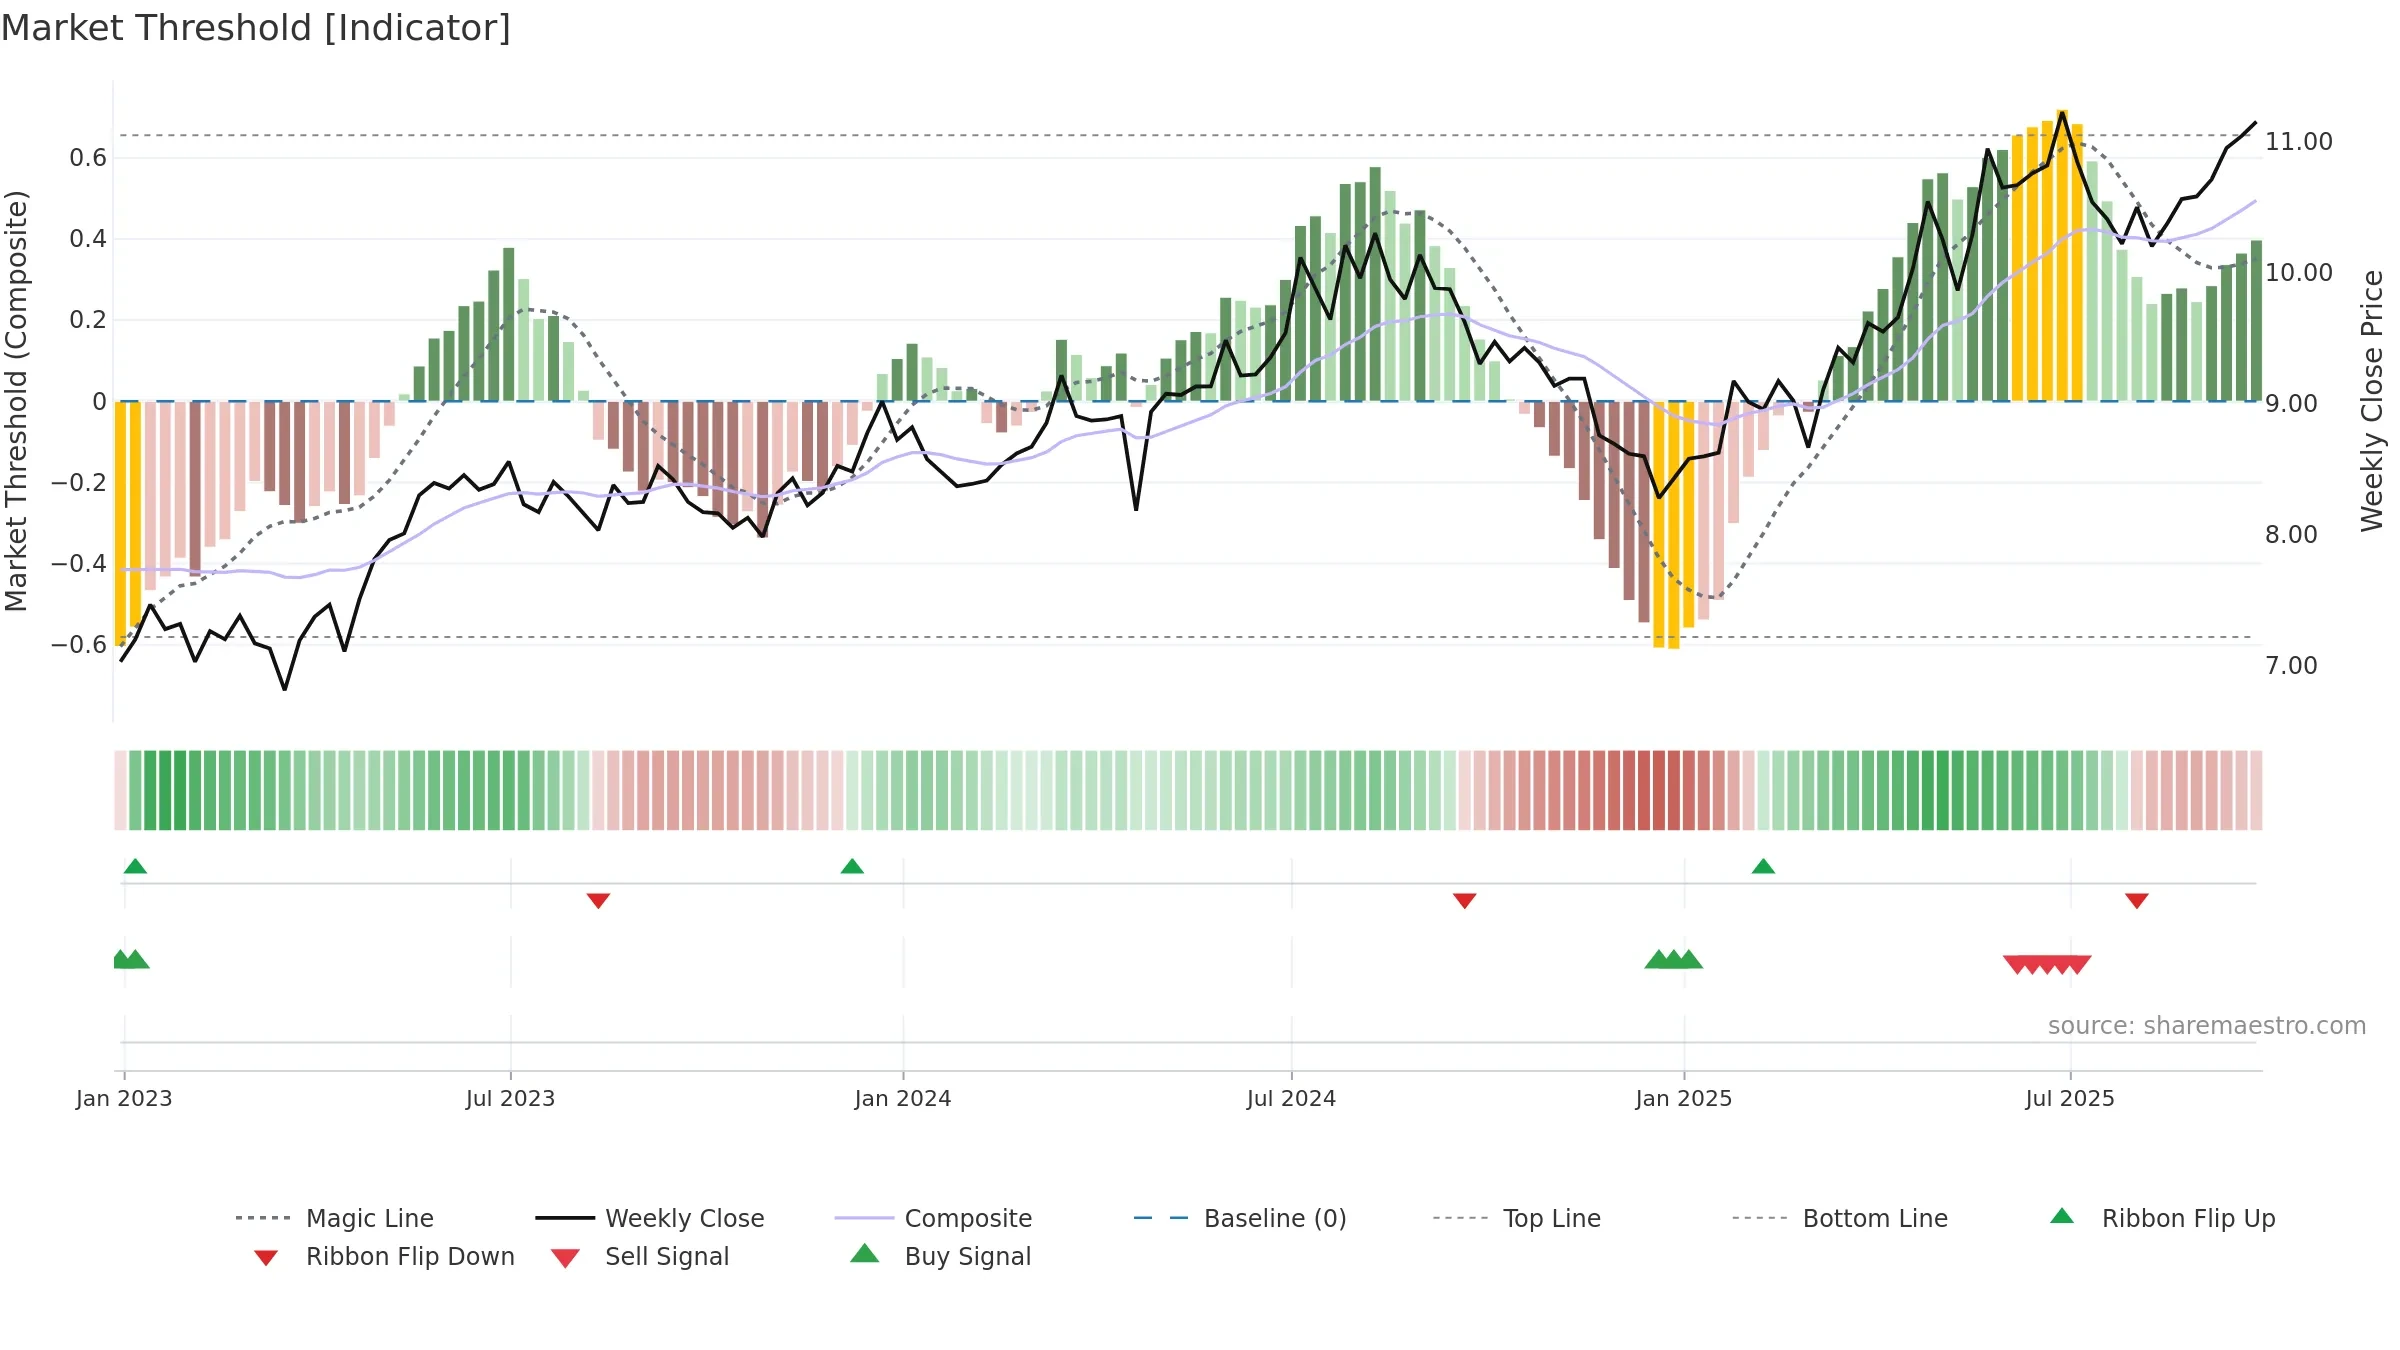Select the Ribbon Flip Down marker near Sep 2024
The image size is (2400, 1350).
pyautogui.click(x=1464, y=901)
